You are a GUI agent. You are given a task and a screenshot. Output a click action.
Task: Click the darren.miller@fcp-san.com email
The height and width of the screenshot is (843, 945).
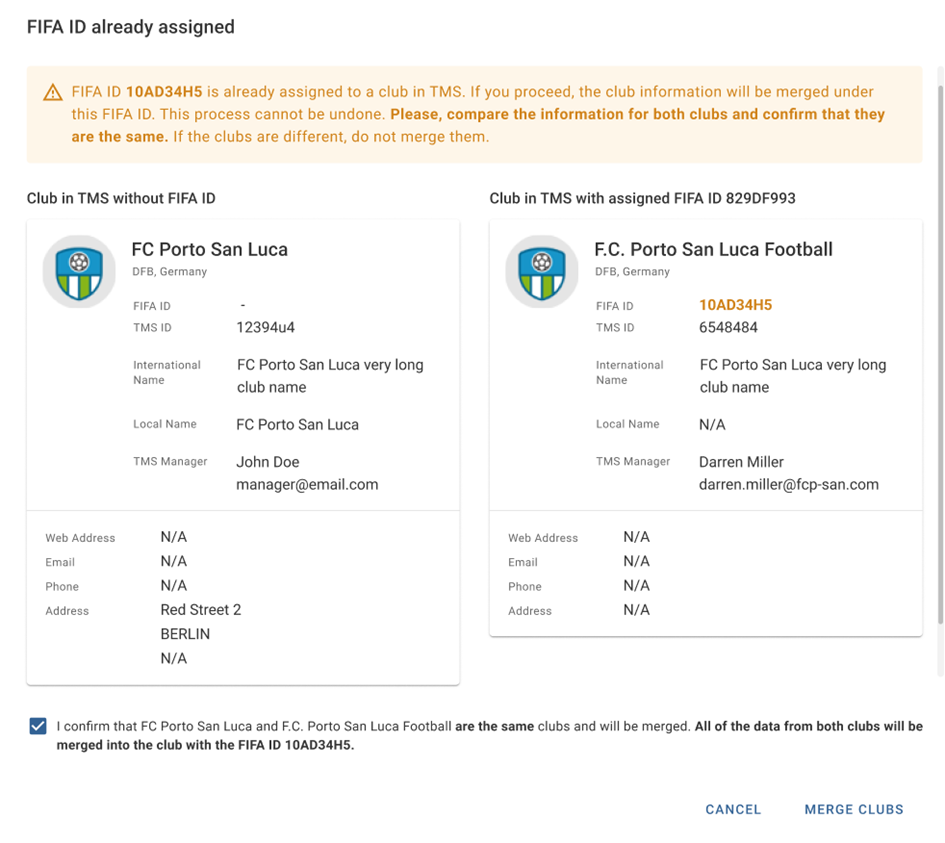[789, 484]
